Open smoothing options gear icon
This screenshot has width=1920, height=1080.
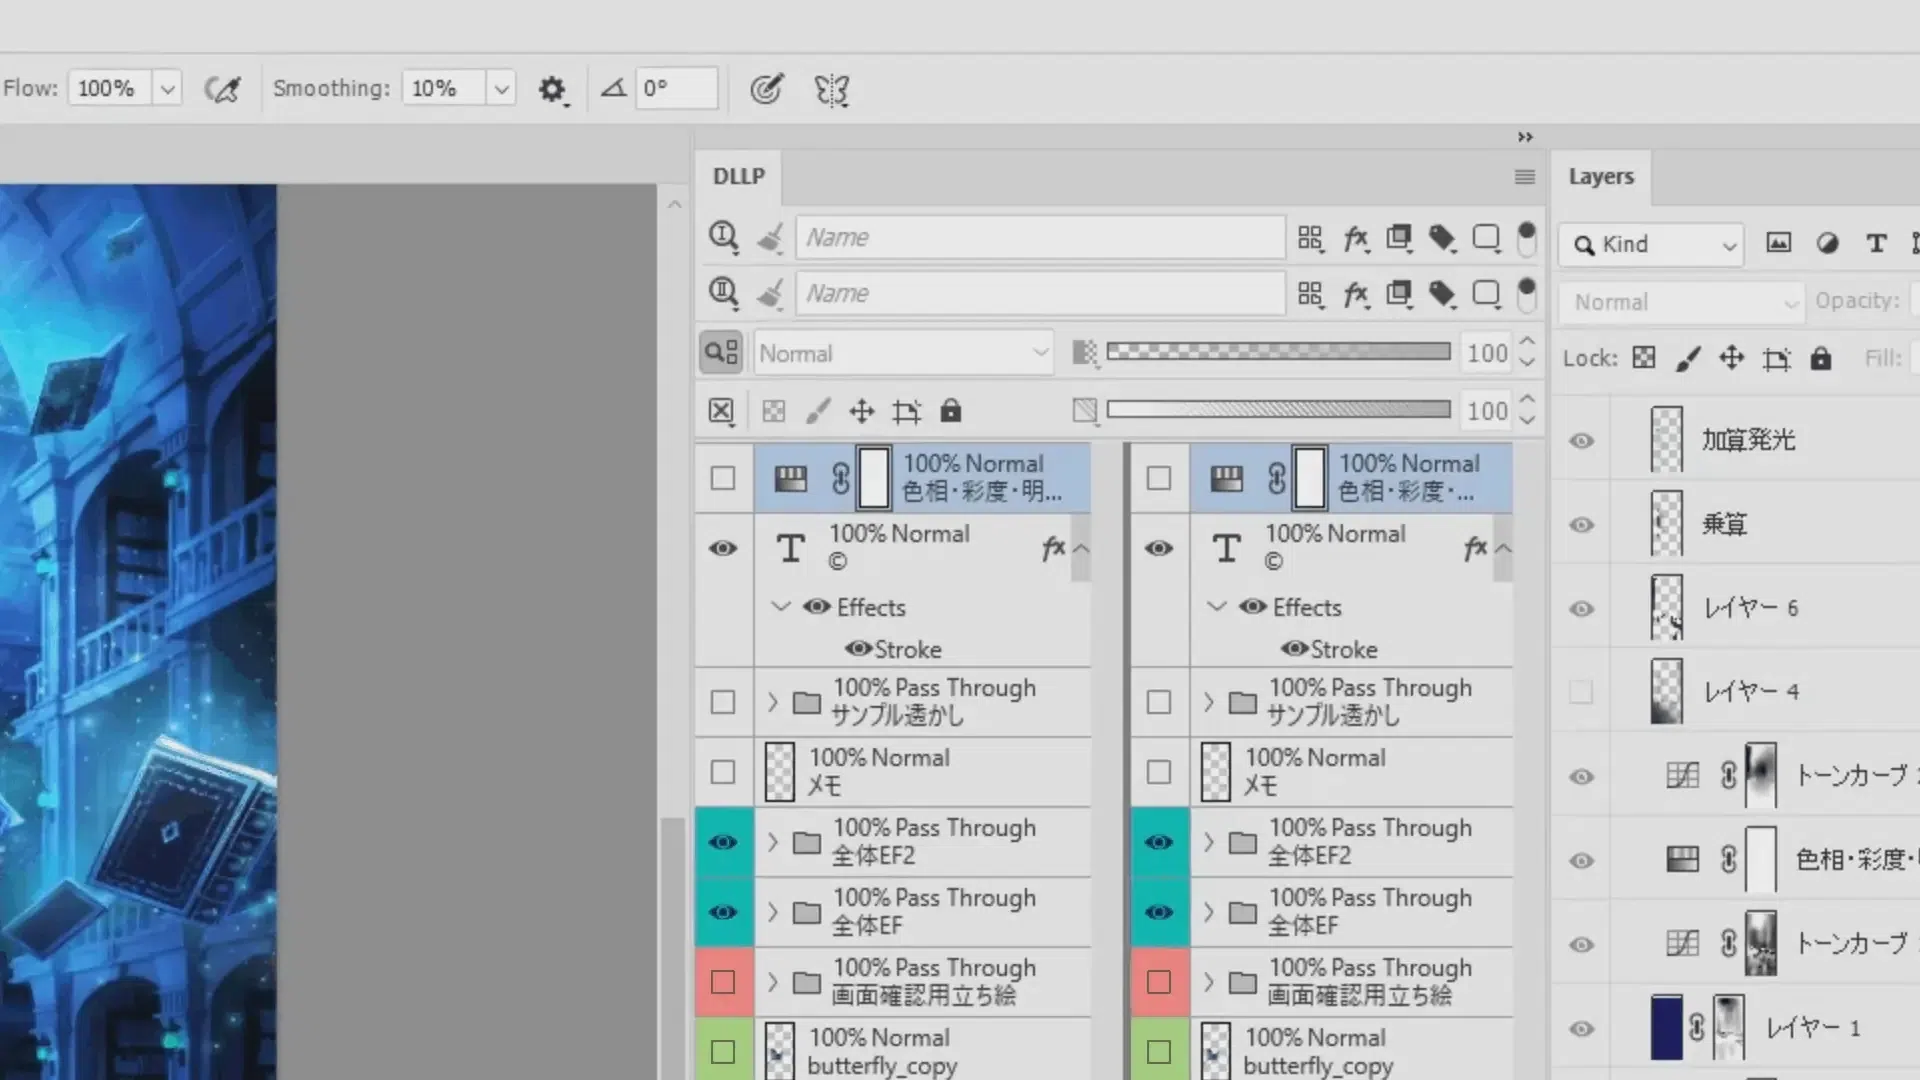(x=552, y=90)
